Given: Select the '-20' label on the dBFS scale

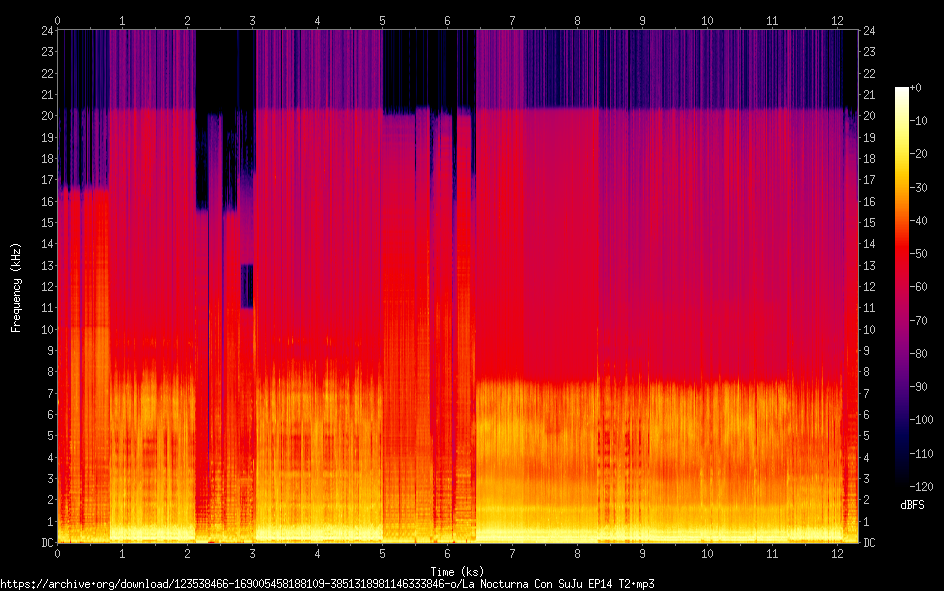Looking at the screenshot, I should tap(919, 154).
